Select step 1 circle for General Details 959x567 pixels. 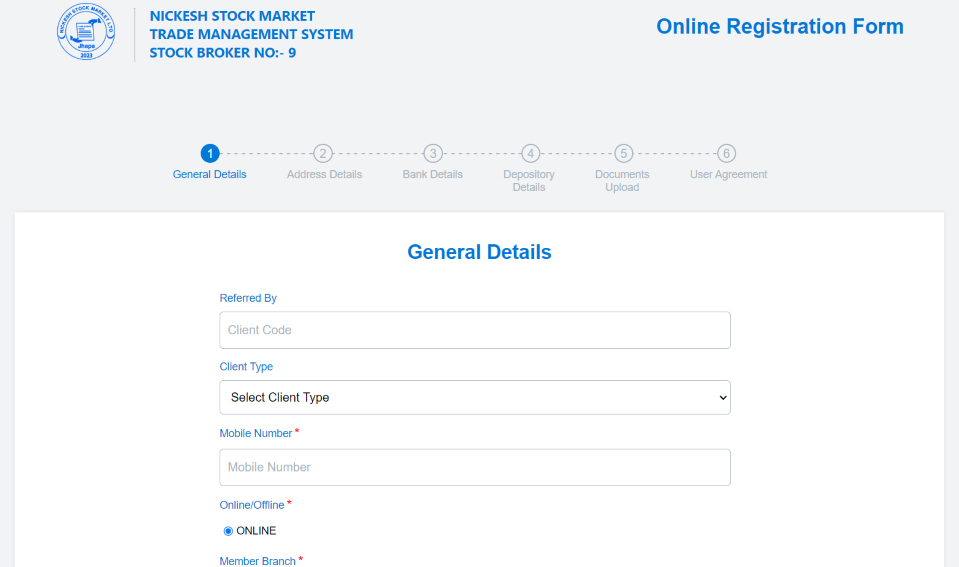coord(210,153)
